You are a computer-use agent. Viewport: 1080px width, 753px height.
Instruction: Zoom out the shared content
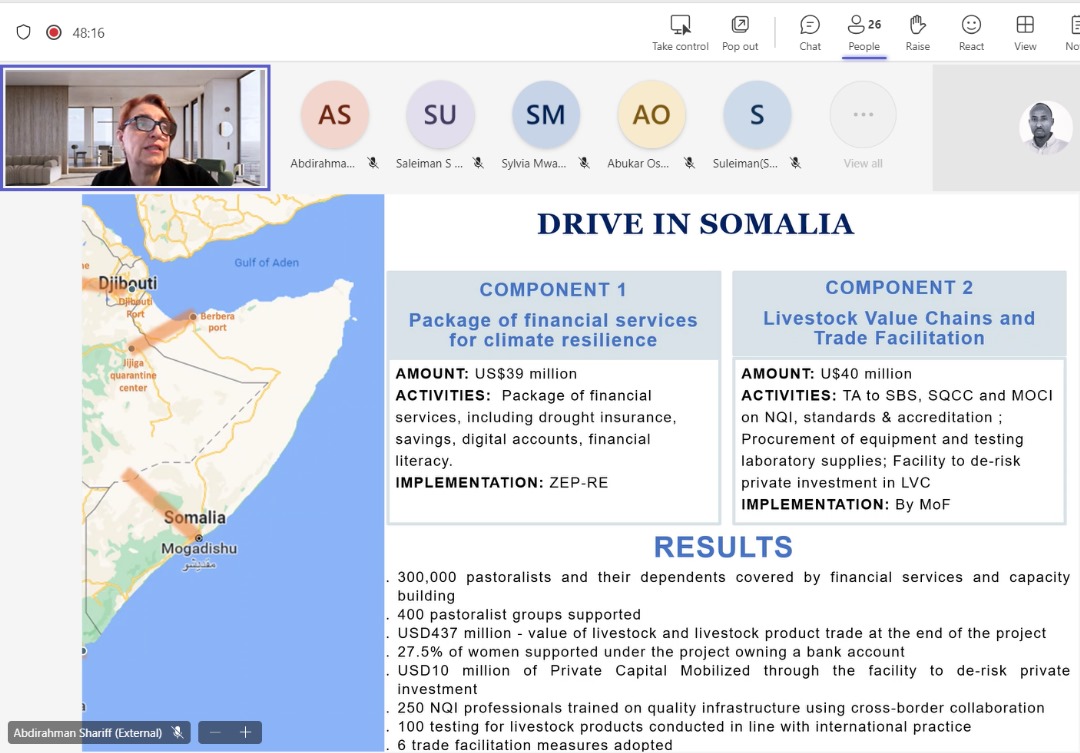coord(215,732)
